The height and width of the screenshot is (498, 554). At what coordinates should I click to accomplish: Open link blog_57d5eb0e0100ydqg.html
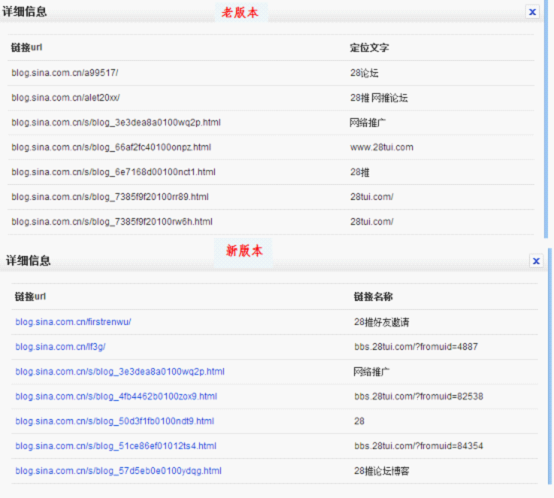(118, 471)
